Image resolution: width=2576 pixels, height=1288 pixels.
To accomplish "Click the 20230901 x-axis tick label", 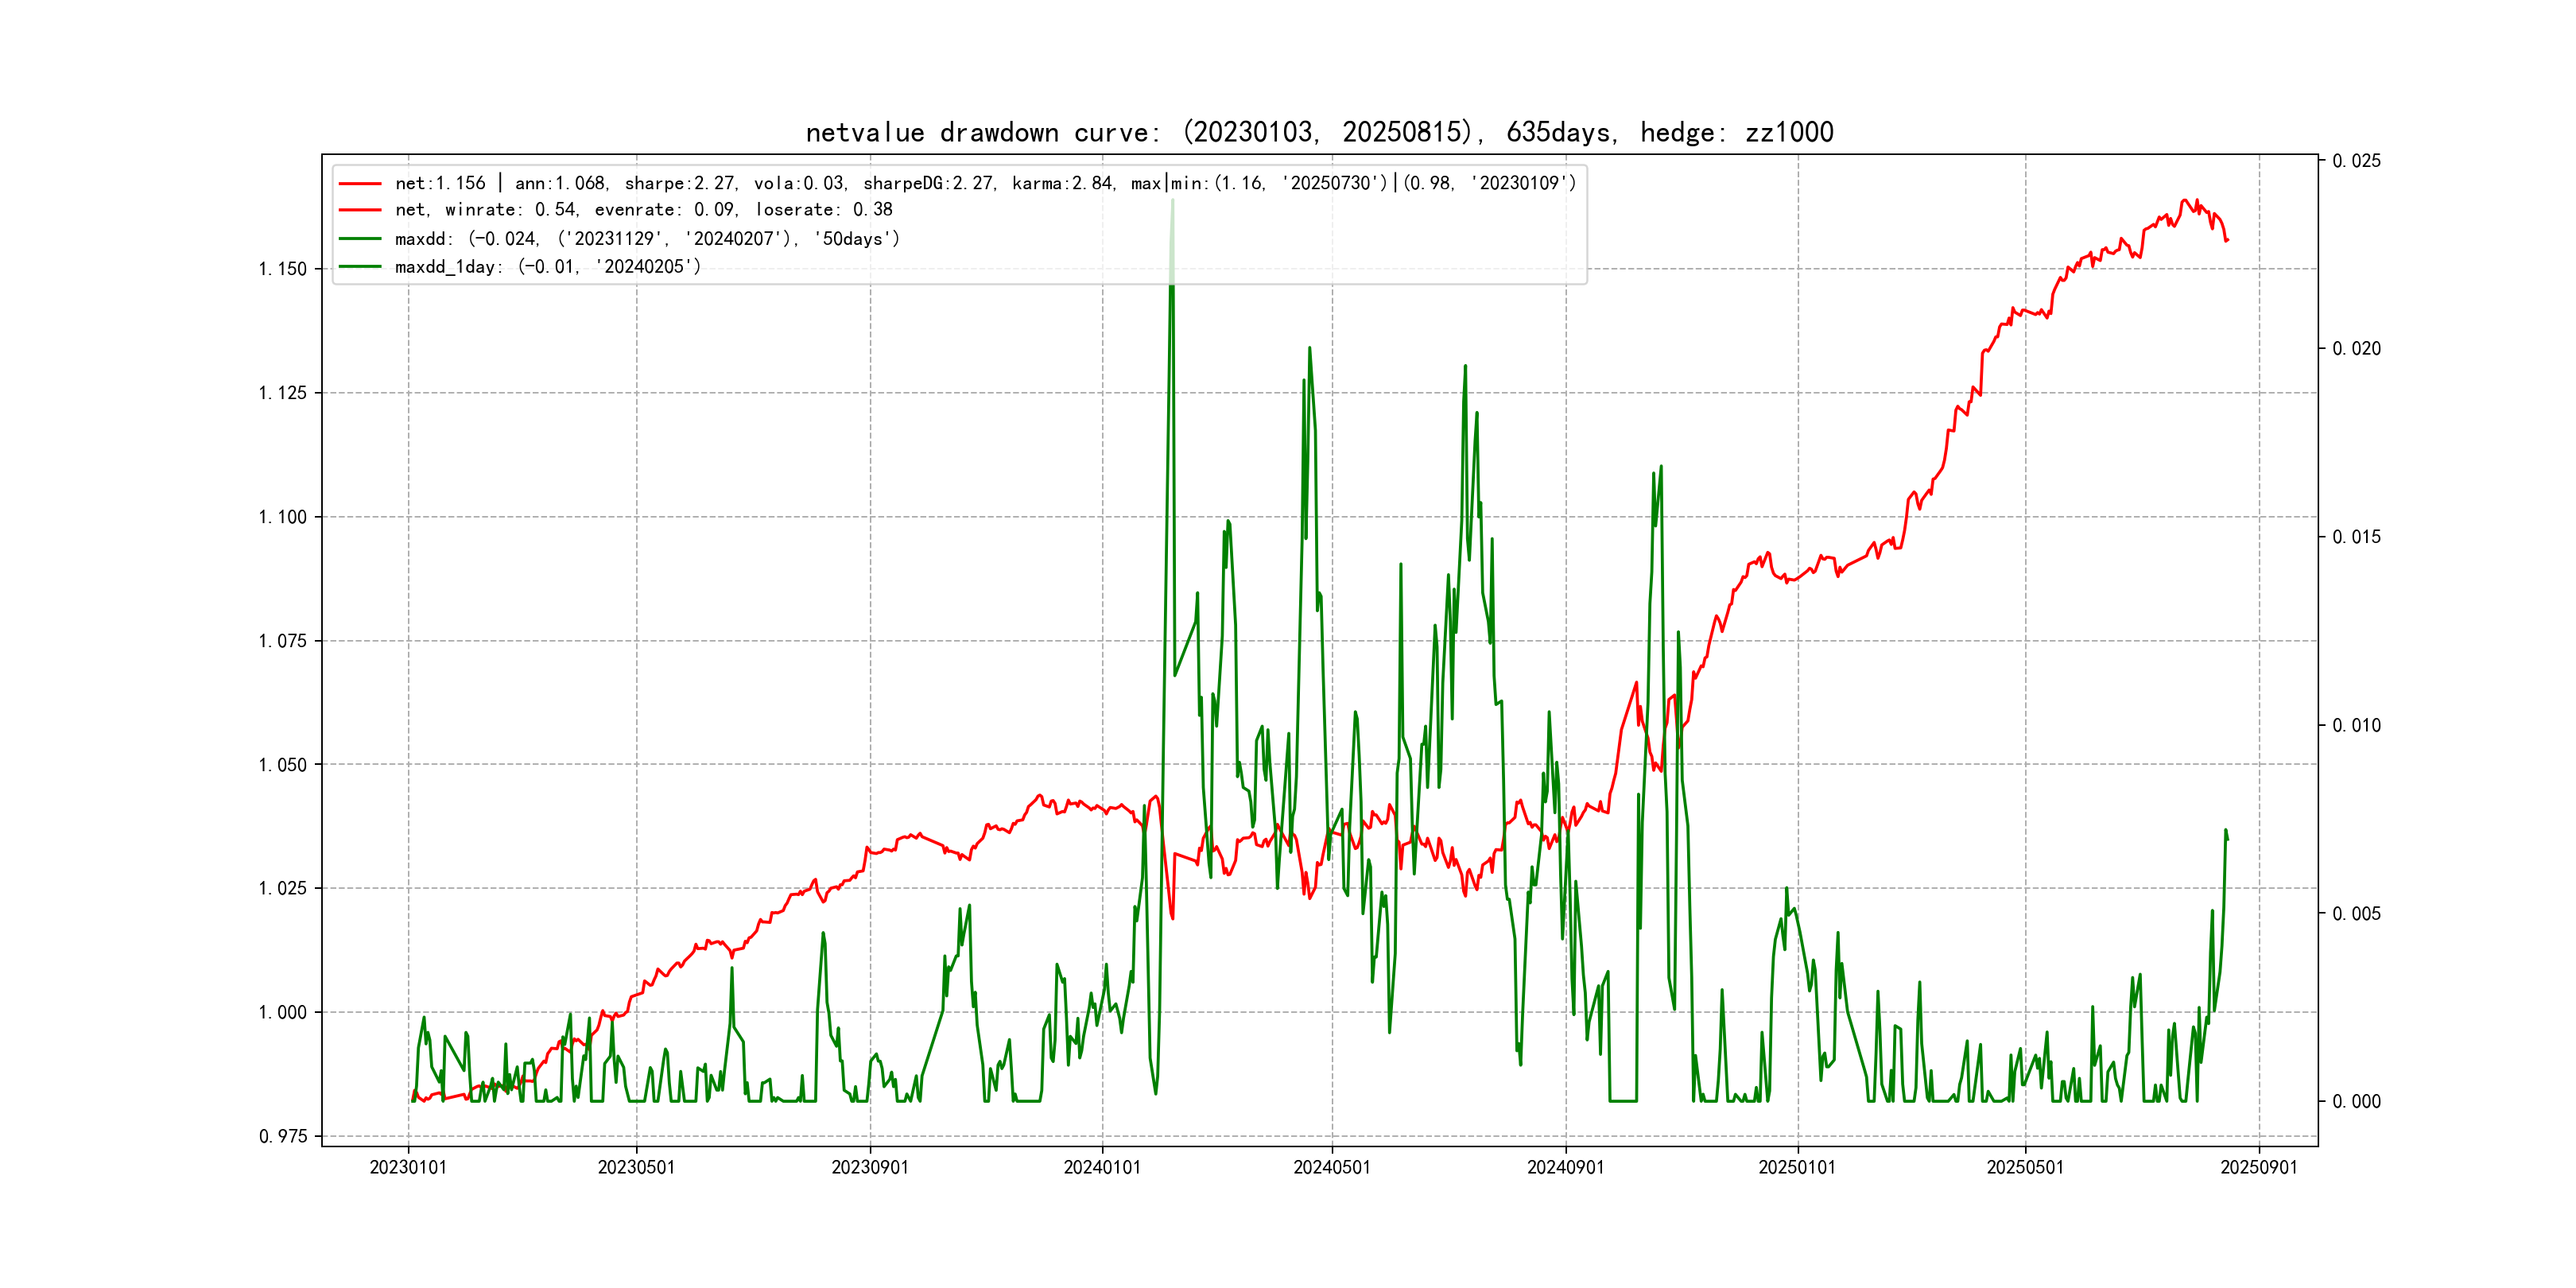I will pyautogui.click(x=870, y=1168).
